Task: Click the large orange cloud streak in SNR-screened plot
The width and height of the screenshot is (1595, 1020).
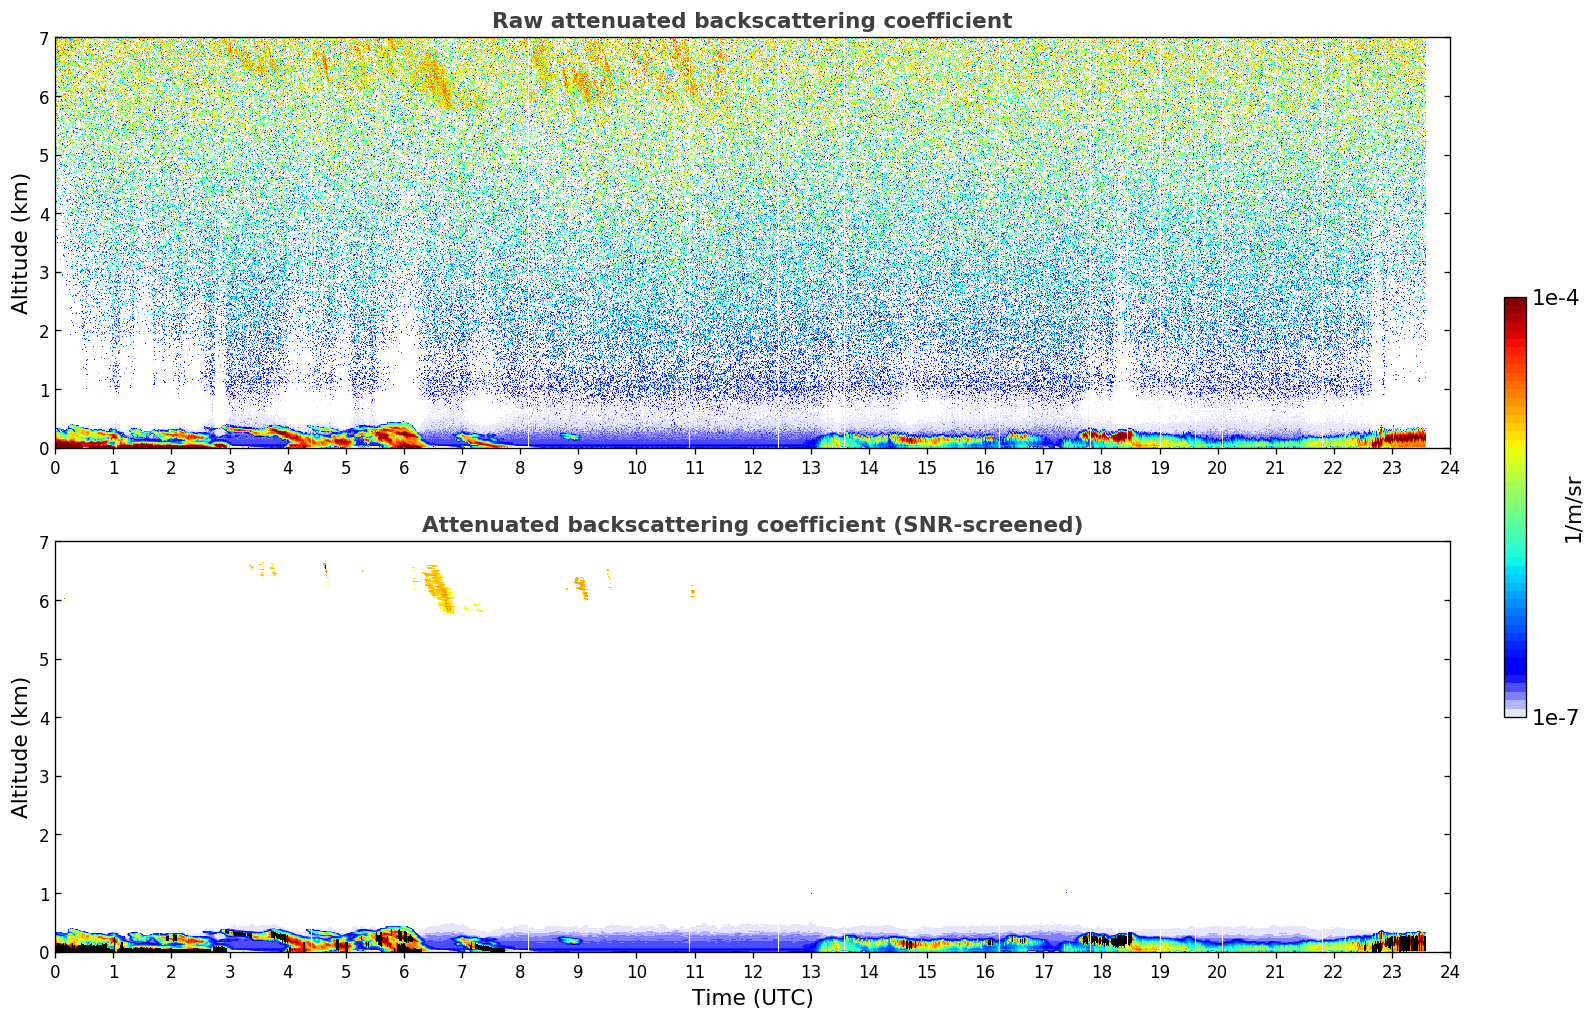Action: click(438, 589)
